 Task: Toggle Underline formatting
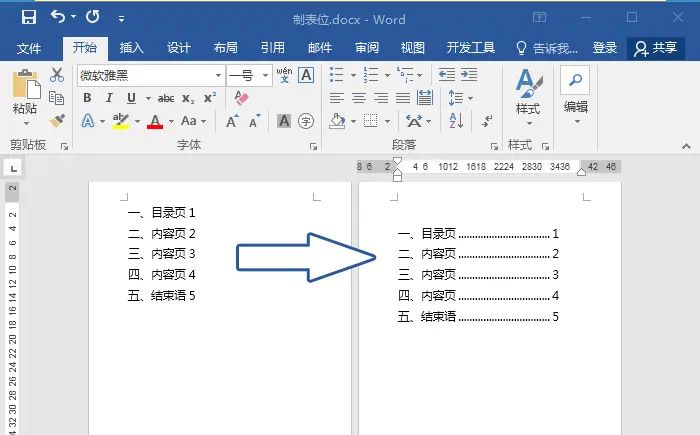click(x=131, y=98)
